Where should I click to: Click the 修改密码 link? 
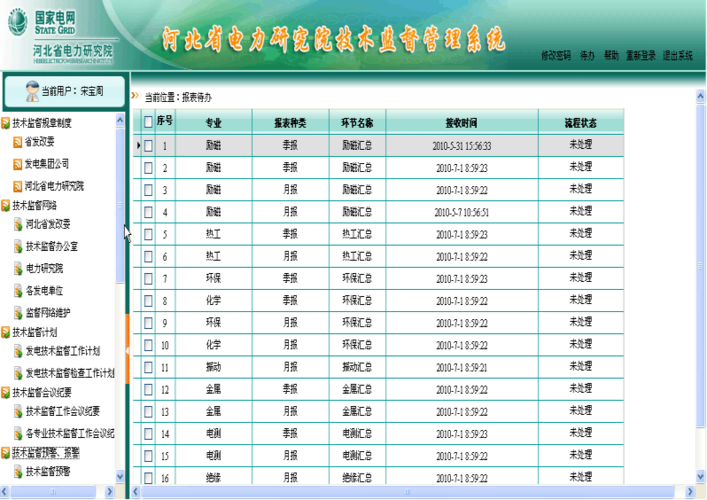555,56
